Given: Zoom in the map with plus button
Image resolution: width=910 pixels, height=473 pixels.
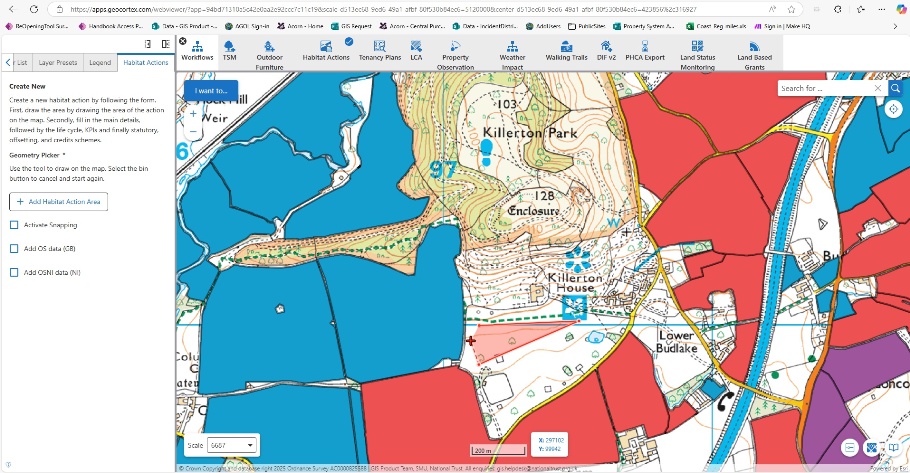Looking at the screenshot, I should [x=192, y=114].
